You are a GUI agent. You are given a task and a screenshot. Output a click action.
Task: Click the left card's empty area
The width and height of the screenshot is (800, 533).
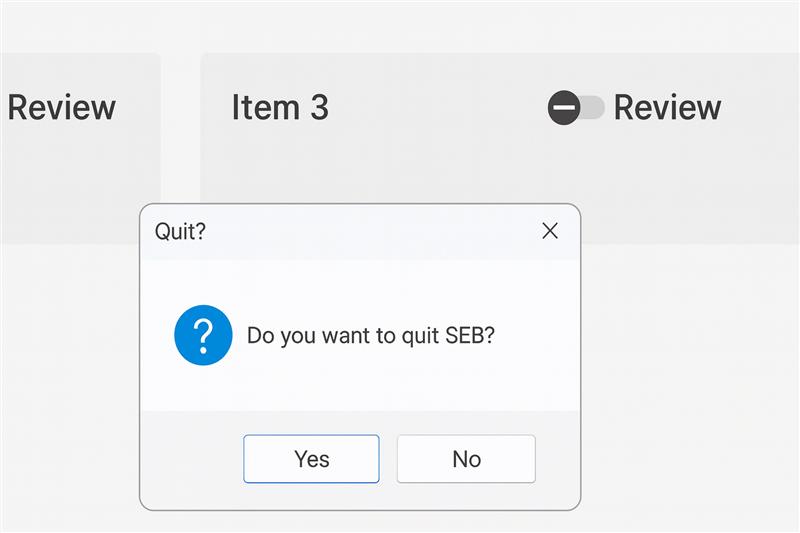[77, 173]
